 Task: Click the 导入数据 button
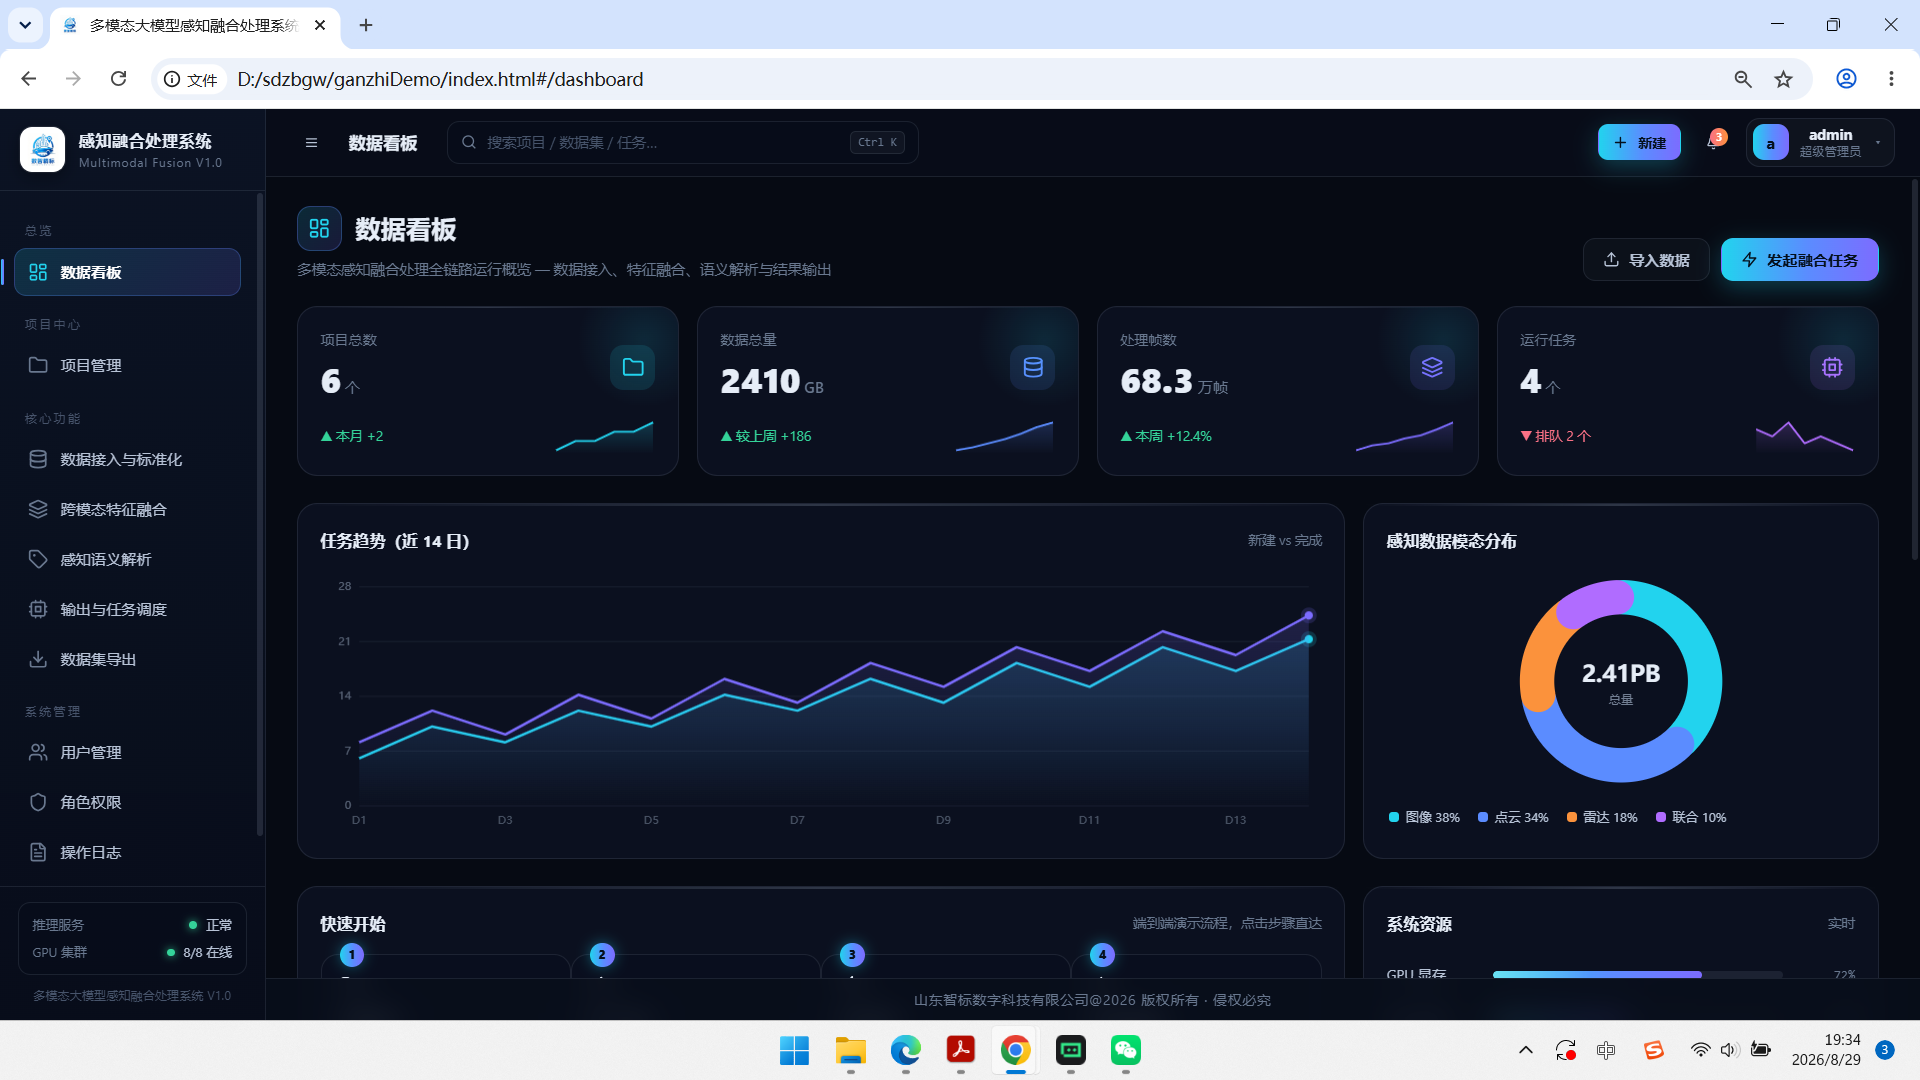1646,260
